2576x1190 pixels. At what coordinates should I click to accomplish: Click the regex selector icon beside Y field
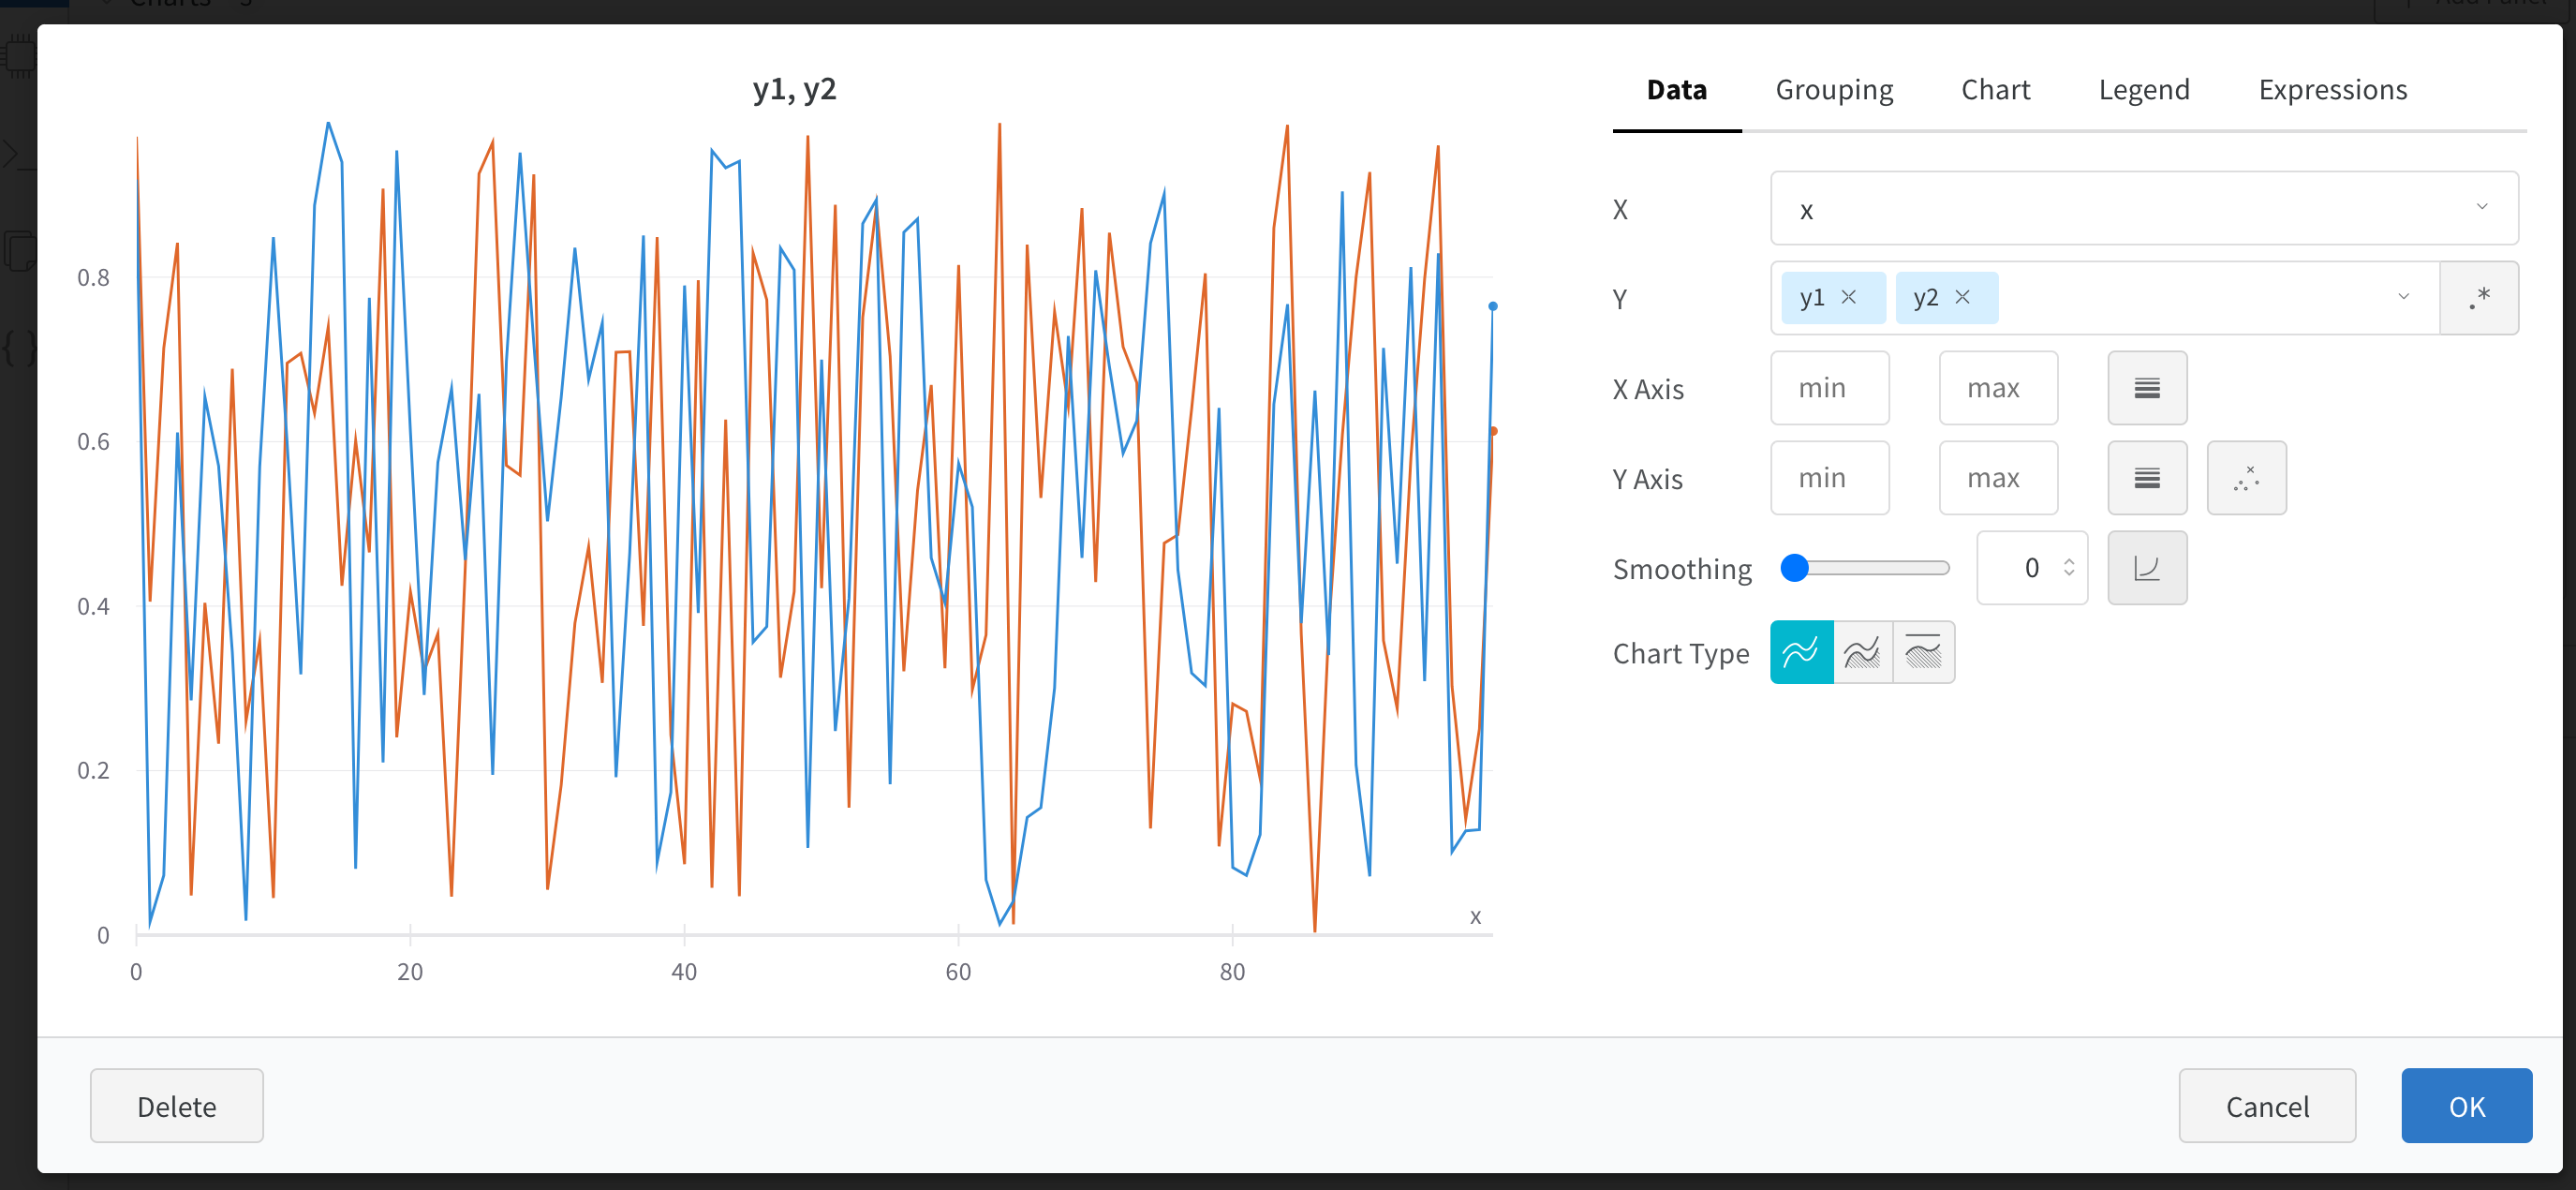[x=2479, y=297]
